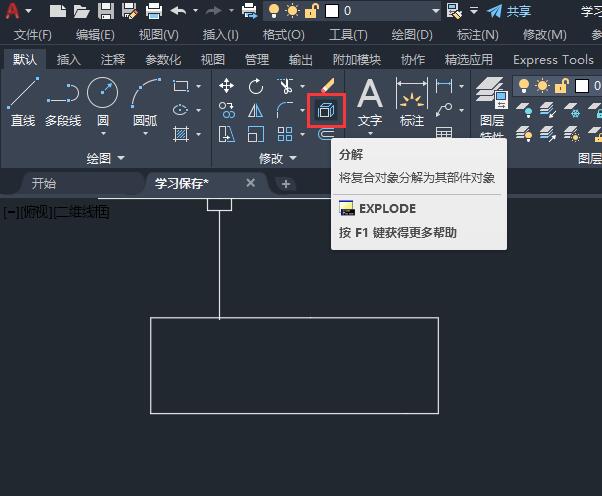602x496 pixels.
Task: Open Customize Quick Access Toolbar arrow
Action: coord(474,11)
